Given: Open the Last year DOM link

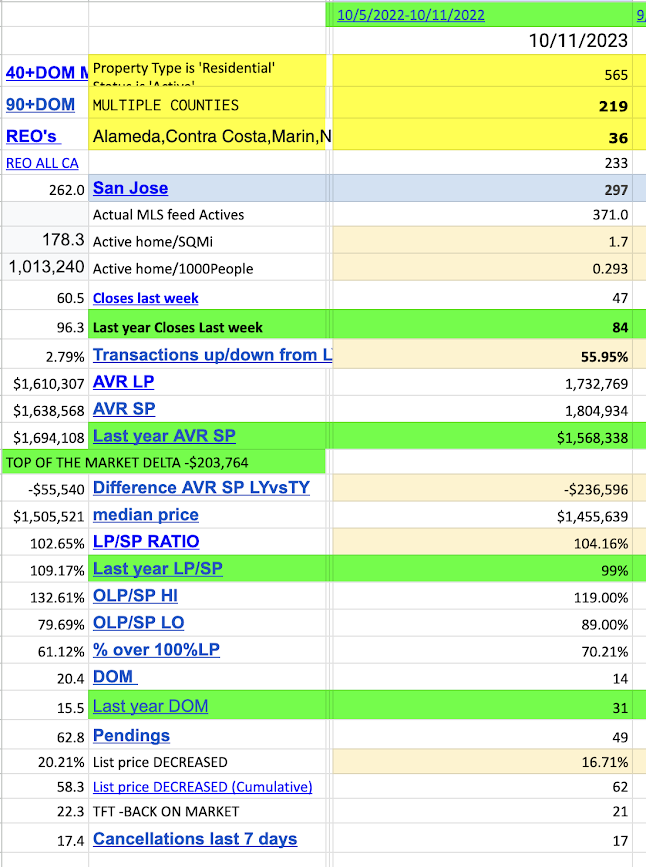Looking at the screenshot, I should [x=150, y=706].
